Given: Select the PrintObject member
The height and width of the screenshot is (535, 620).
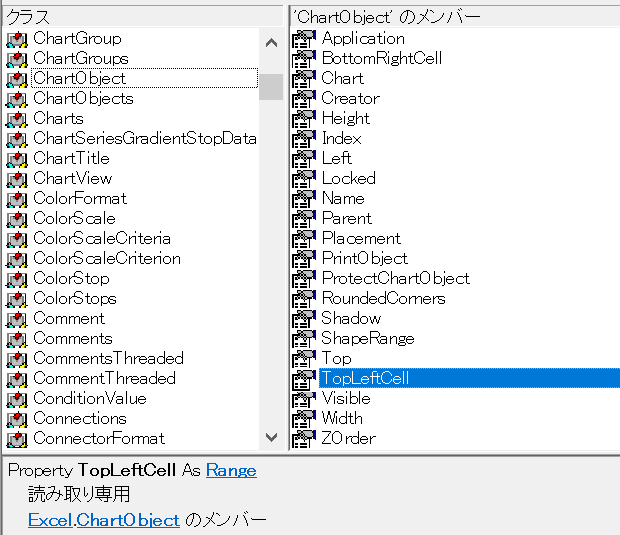Looking at the screenshot, I should 365,259.
